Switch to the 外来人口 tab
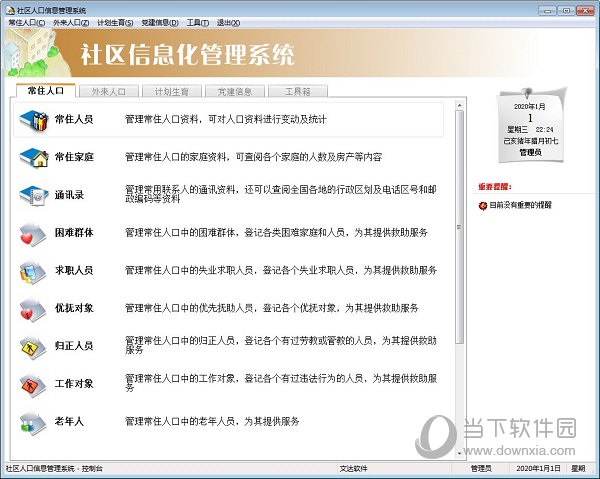 tap(109, 91)
